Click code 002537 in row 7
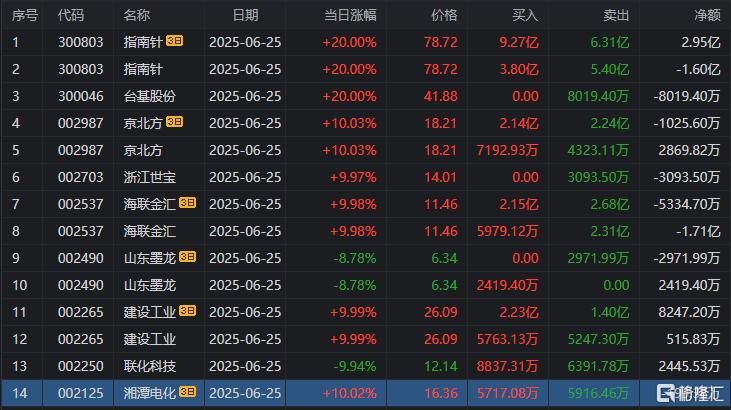The width and height of the screenshot is (731, 410). [81, 204]
